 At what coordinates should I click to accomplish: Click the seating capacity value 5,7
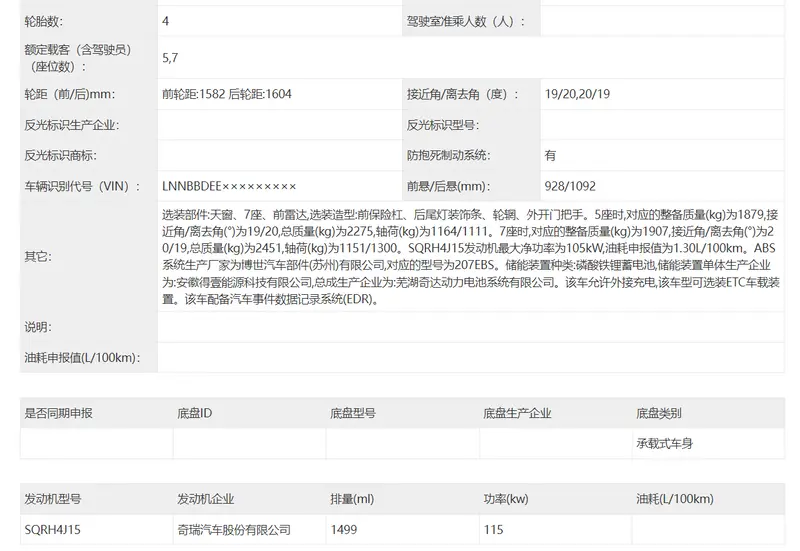coord(170,58)
